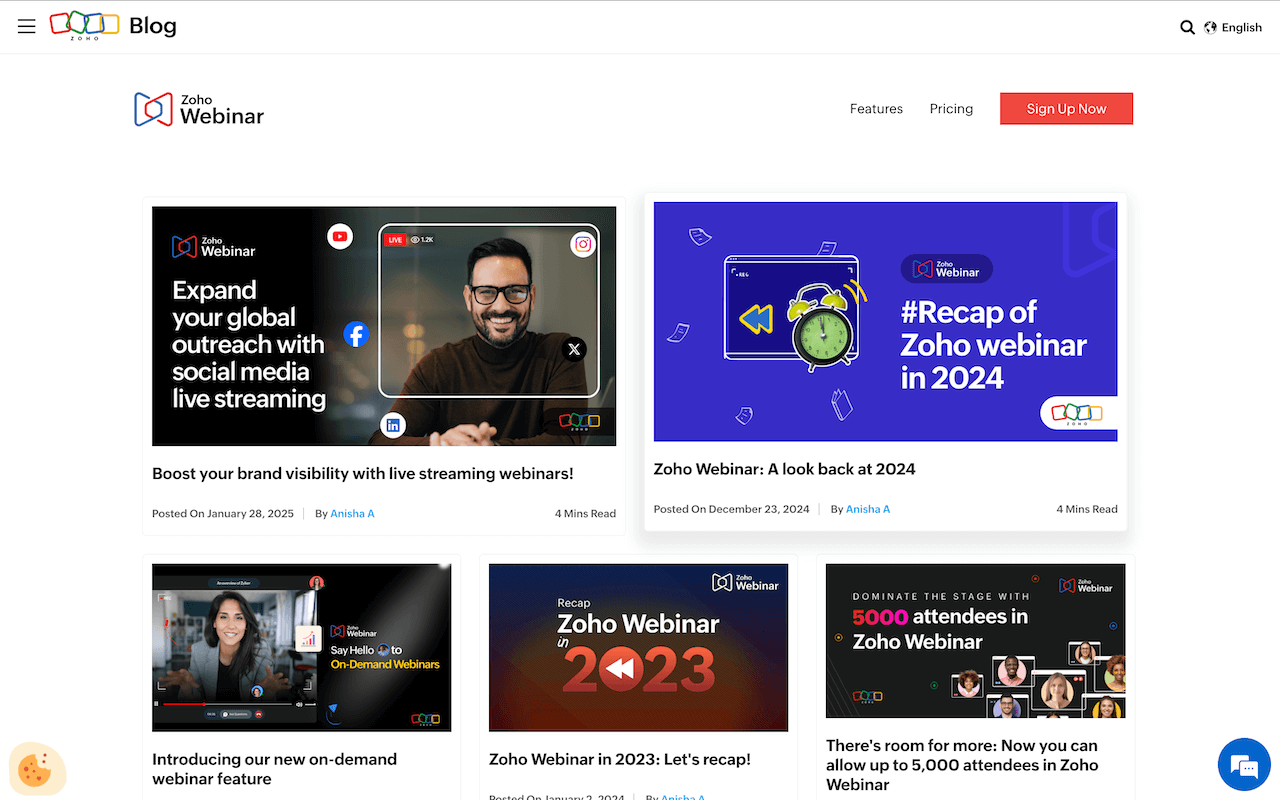The height and width of the screenshot is (800, 1280).
Task: Open the Zoho Webinar 2024 recap article
Action: [x=784, y=468]
